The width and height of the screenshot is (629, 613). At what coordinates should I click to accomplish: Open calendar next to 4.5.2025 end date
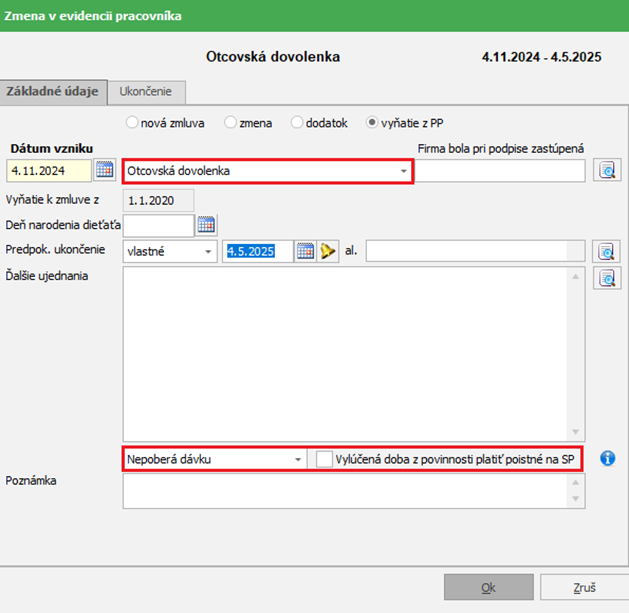(x=305, y=252)
